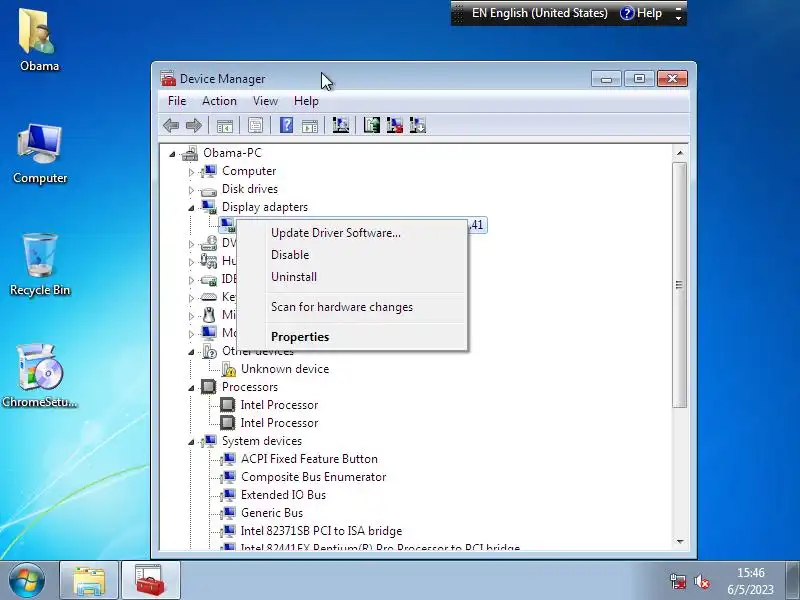Image resolution: width=800 pixels, height=600 pixels.
Task: Expand the Disk drives category
Action: (191, 190)
